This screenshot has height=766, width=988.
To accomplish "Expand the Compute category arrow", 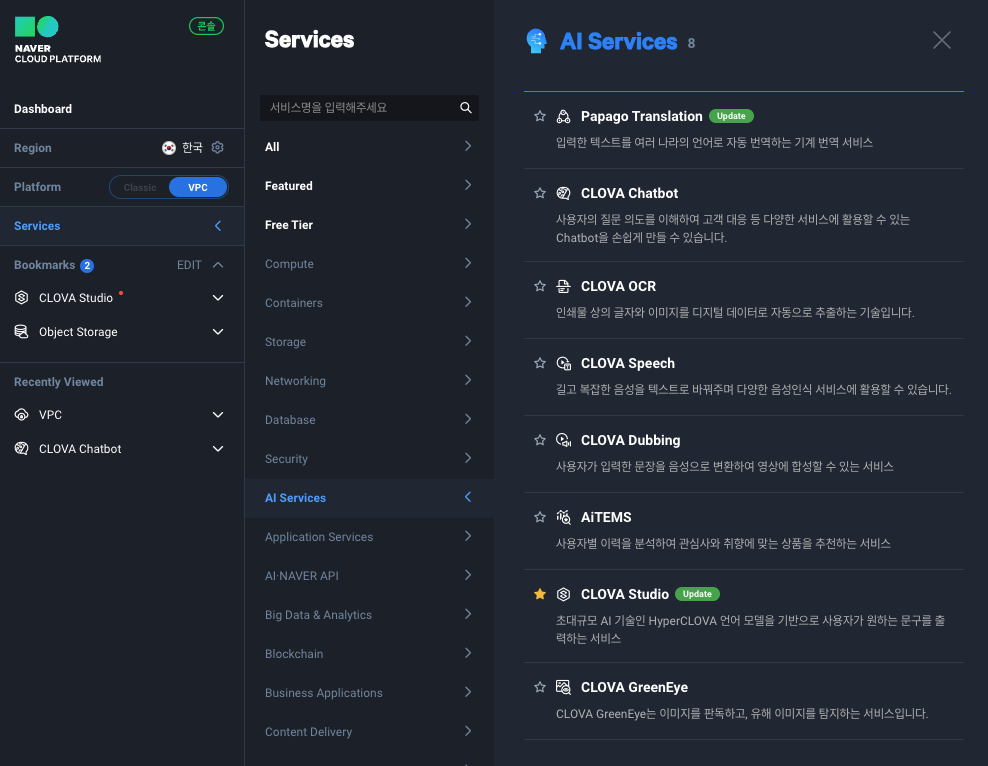I will (x=468, y=263).
